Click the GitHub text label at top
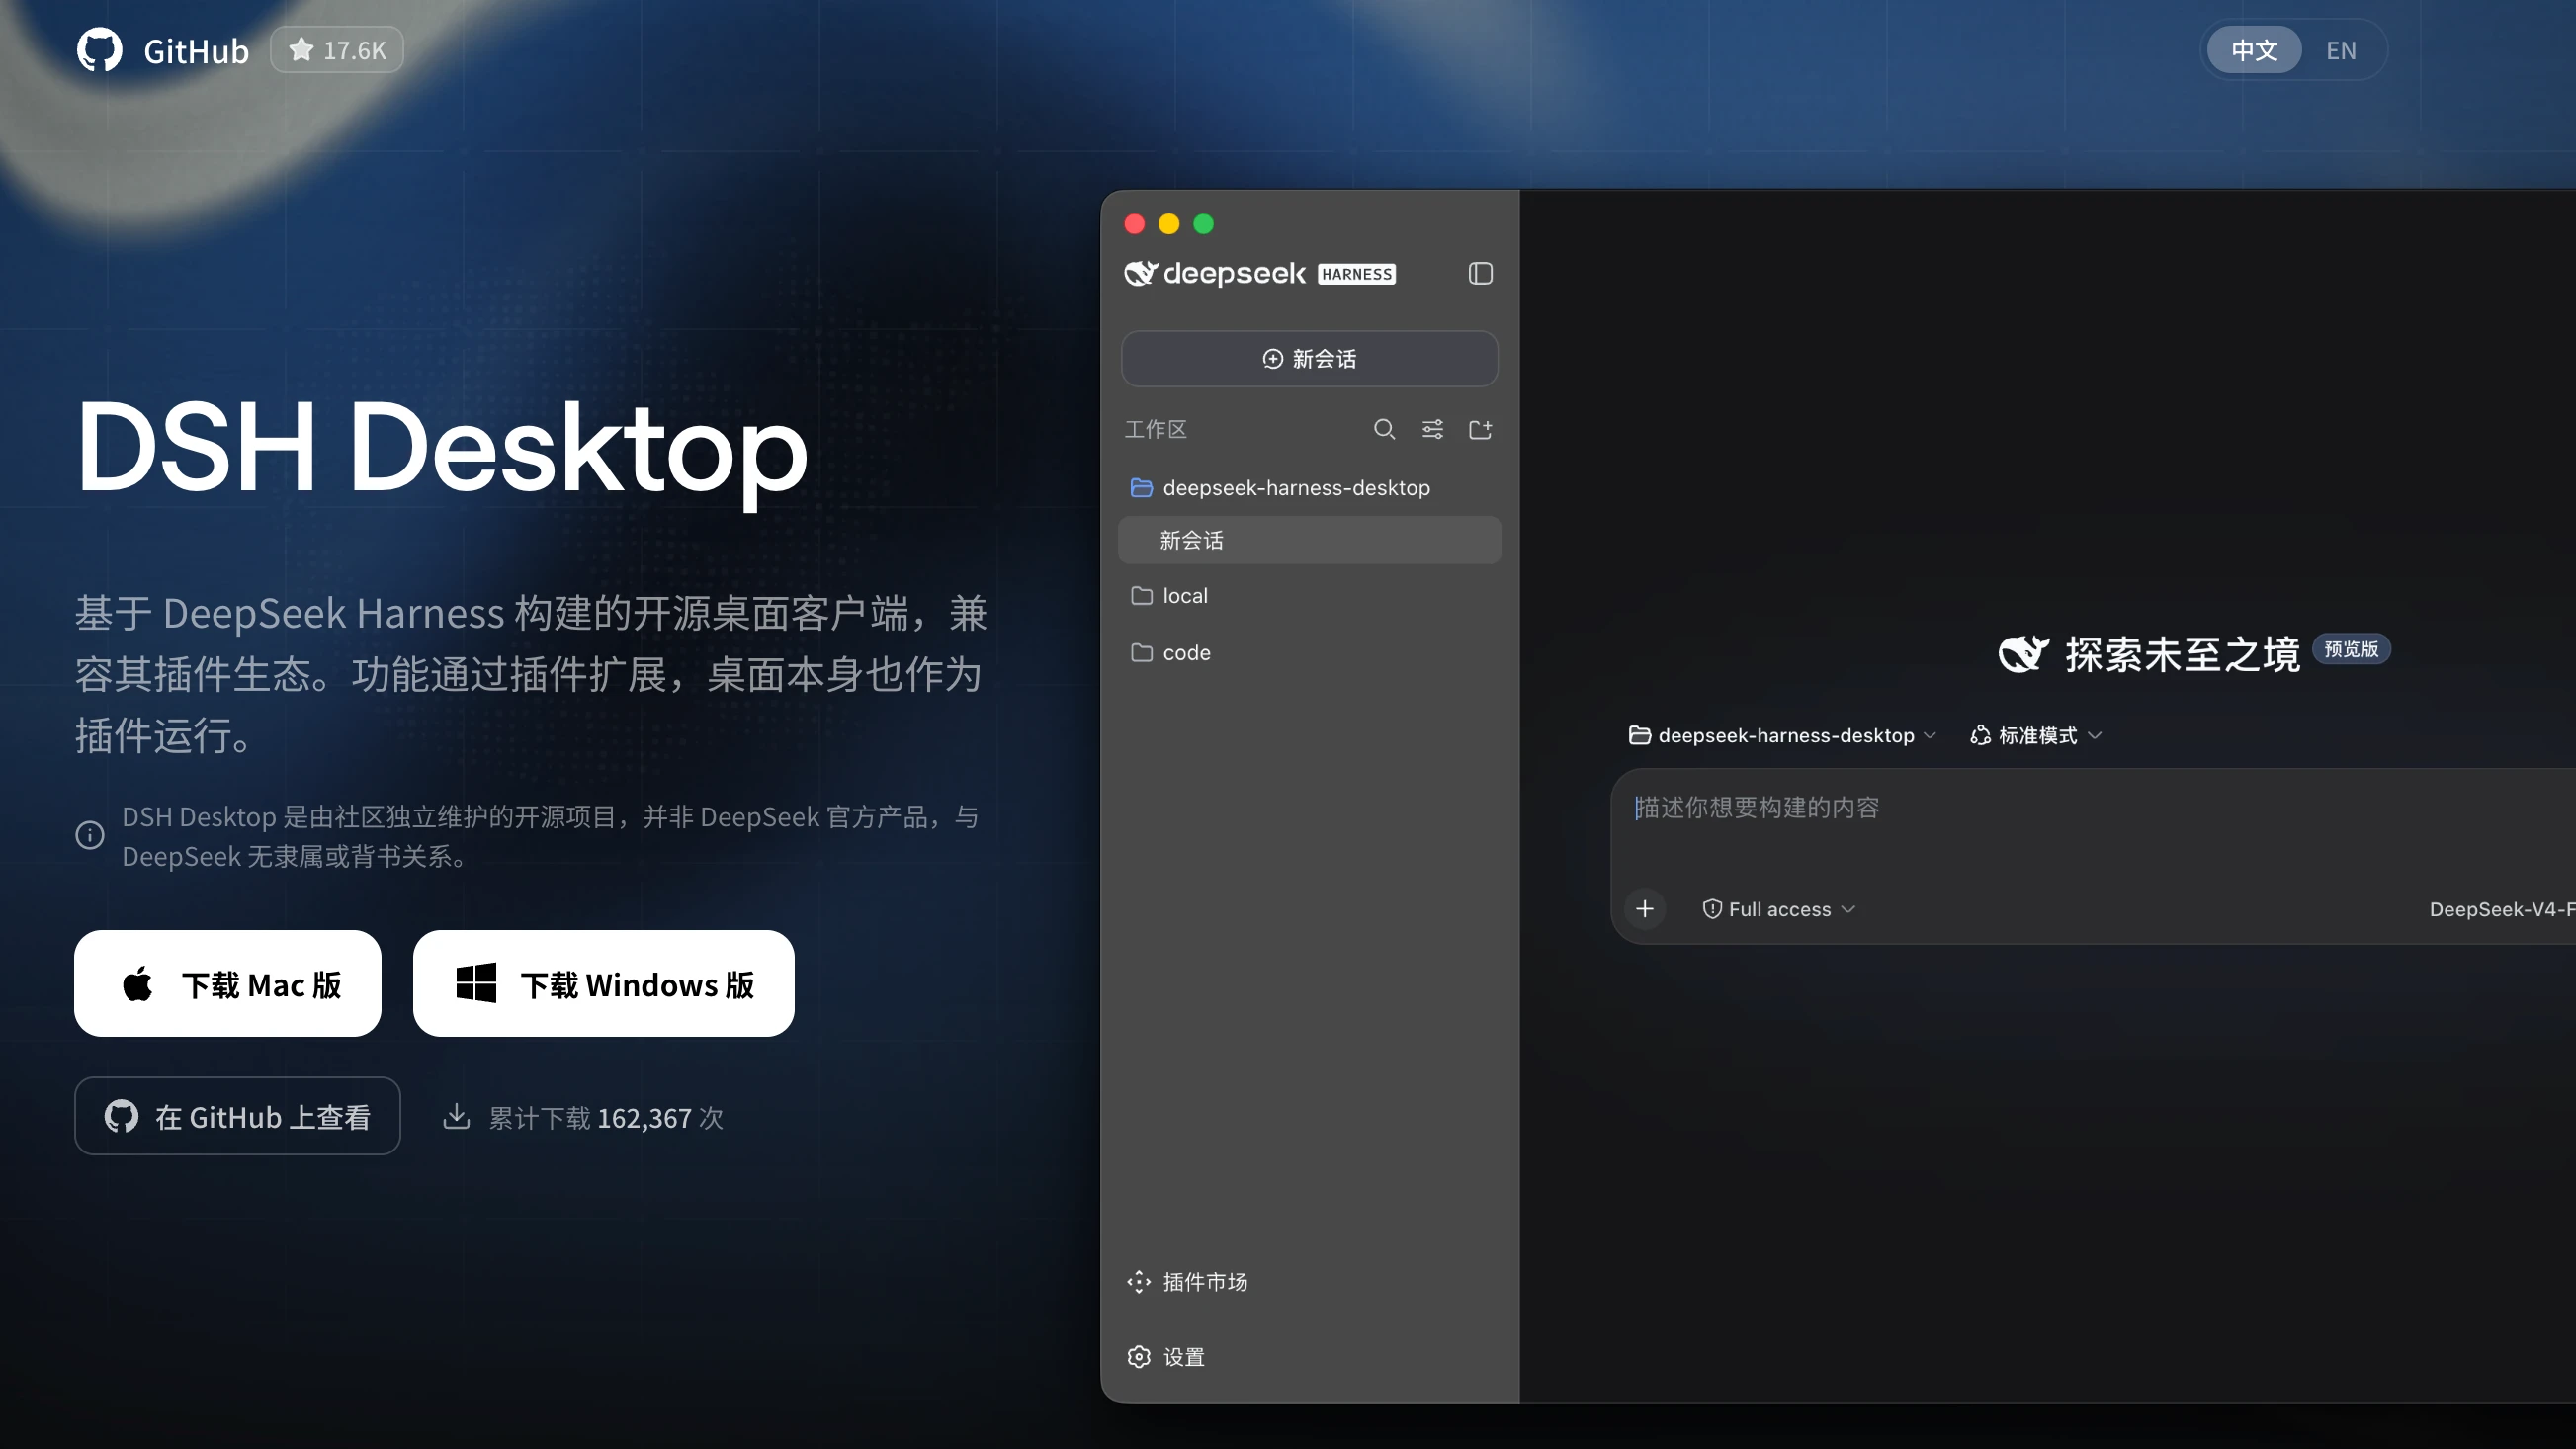2576x1449 pixels. click(x=196, y=50)
